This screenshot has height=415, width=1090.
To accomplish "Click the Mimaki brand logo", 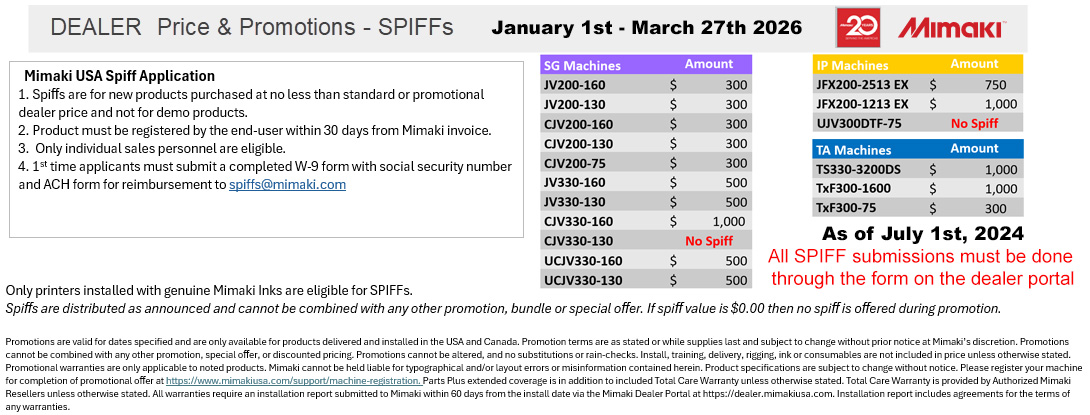I will pyautogui.click(x=948, y=27).
